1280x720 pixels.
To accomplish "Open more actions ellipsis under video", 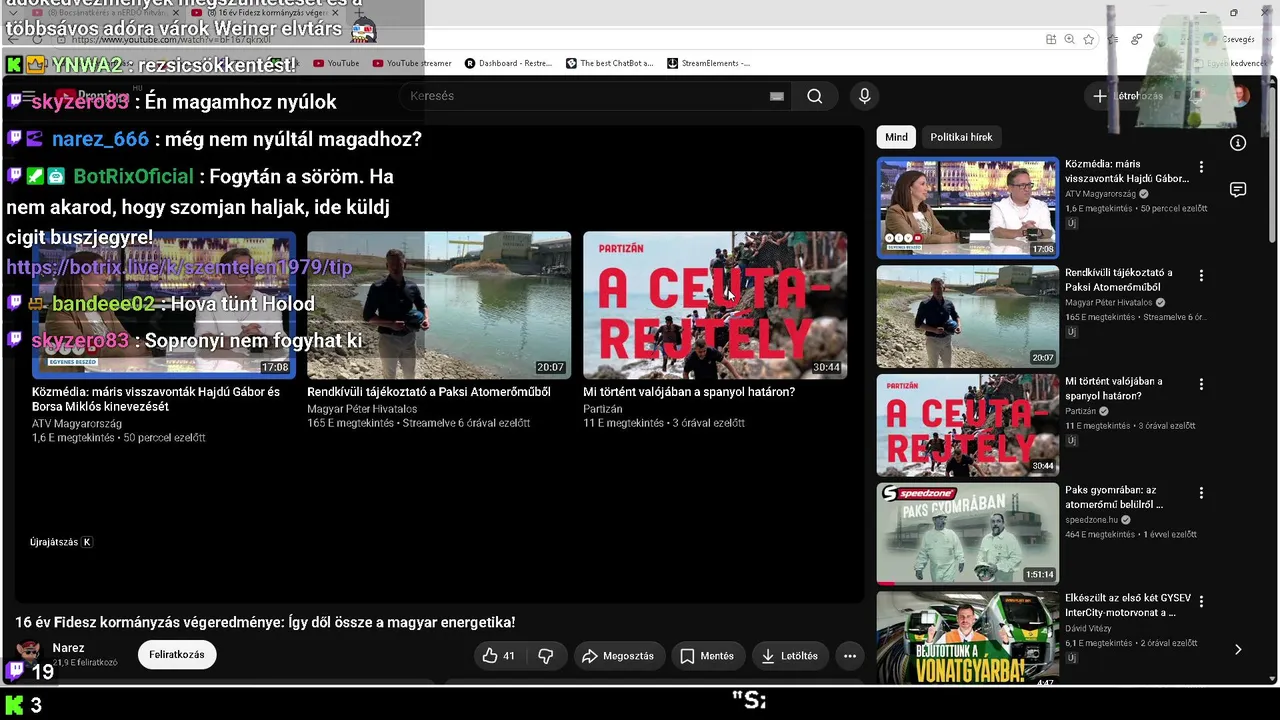I will click(x=850, y=656).
